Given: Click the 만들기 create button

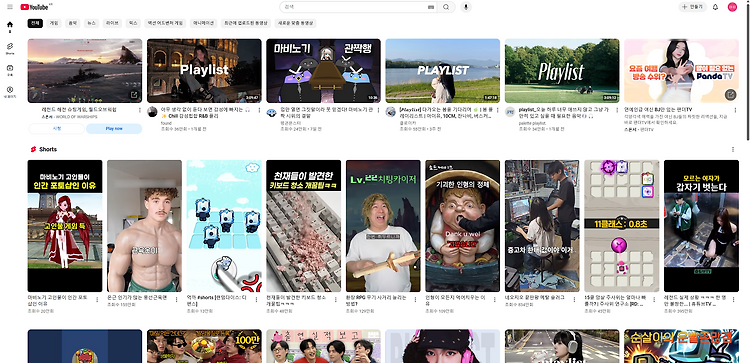Looking at the screenshot, I should coord(693,7).
